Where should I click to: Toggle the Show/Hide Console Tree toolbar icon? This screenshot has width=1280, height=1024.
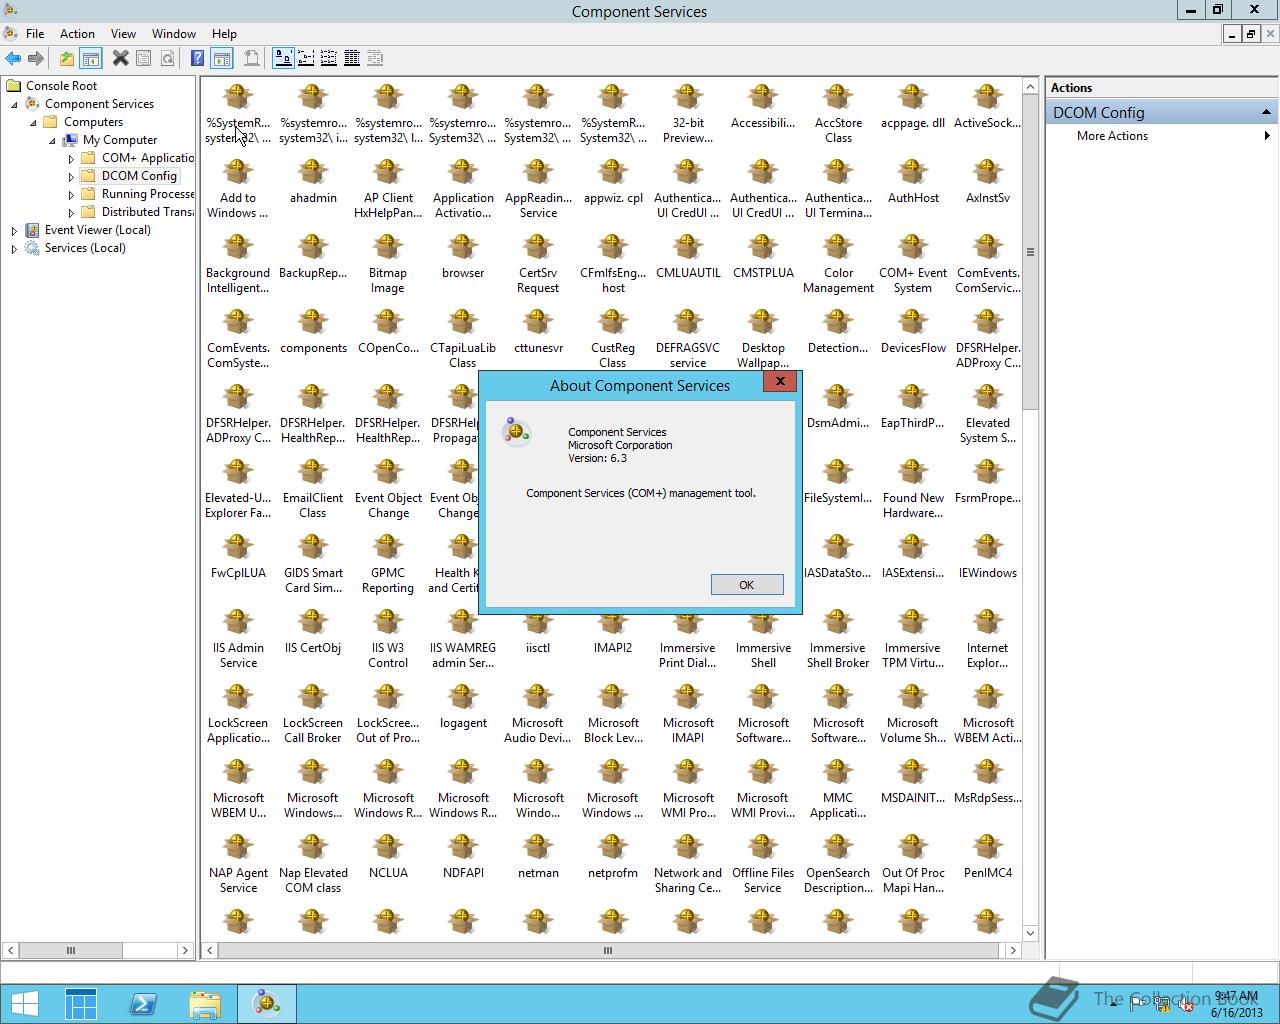(90, 58)
